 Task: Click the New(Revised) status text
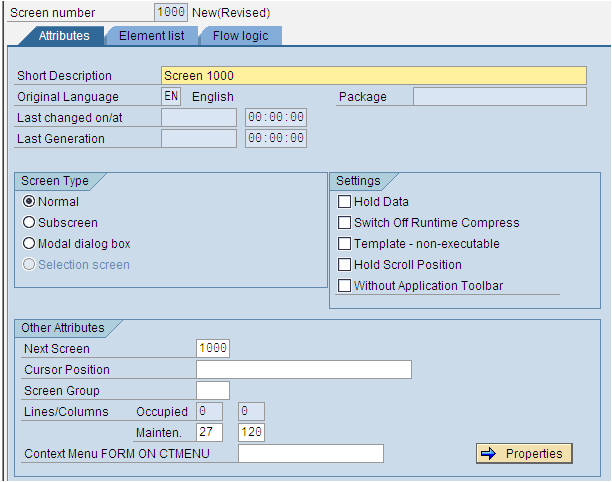231,13
